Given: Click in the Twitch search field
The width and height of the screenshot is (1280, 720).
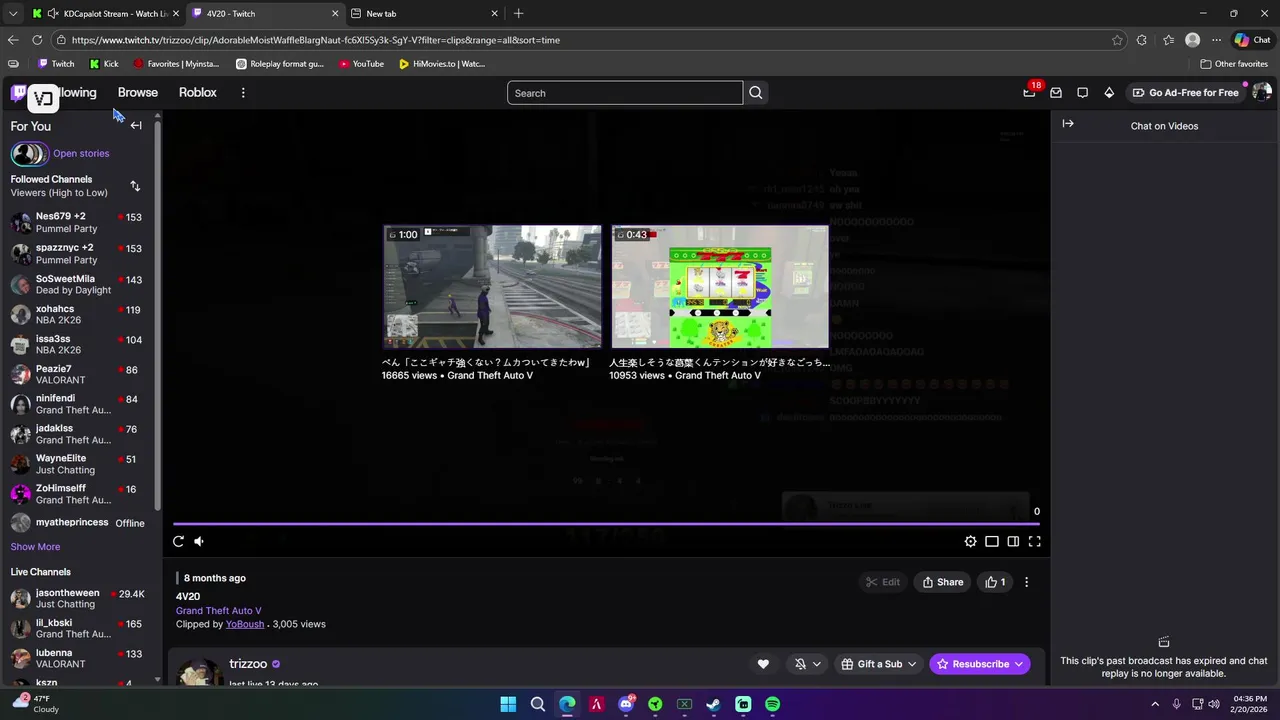Looking at the screenshot, I should tap(625, 93).
